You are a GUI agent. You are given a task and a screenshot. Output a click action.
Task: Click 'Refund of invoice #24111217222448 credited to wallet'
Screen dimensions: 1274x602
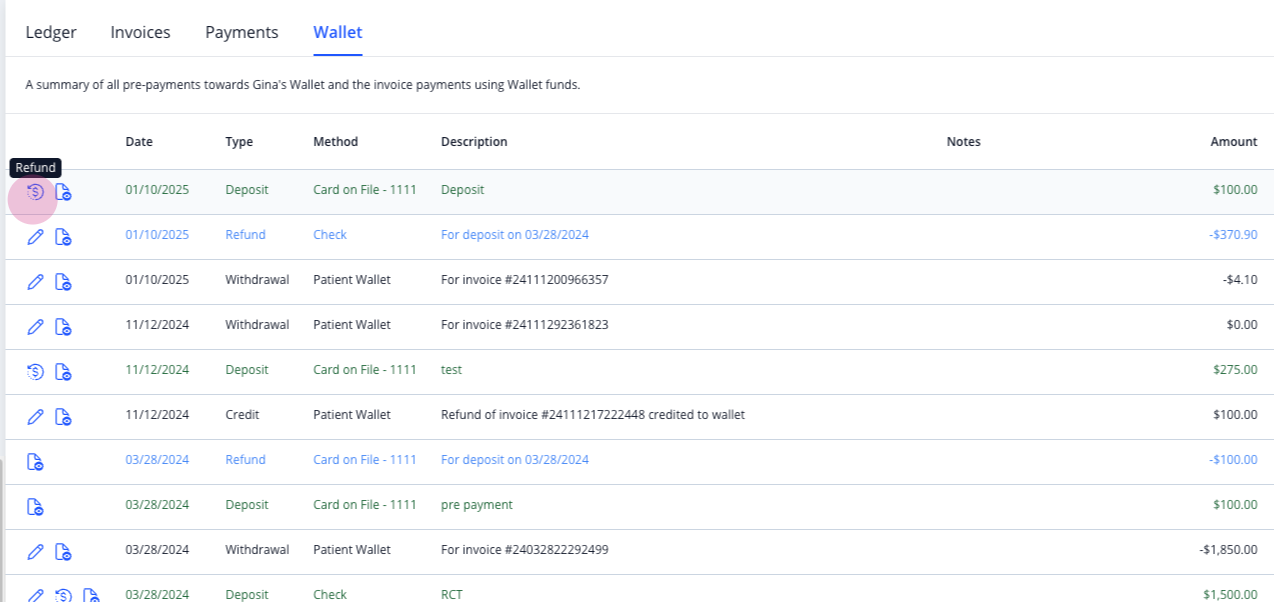pos(593,415)
